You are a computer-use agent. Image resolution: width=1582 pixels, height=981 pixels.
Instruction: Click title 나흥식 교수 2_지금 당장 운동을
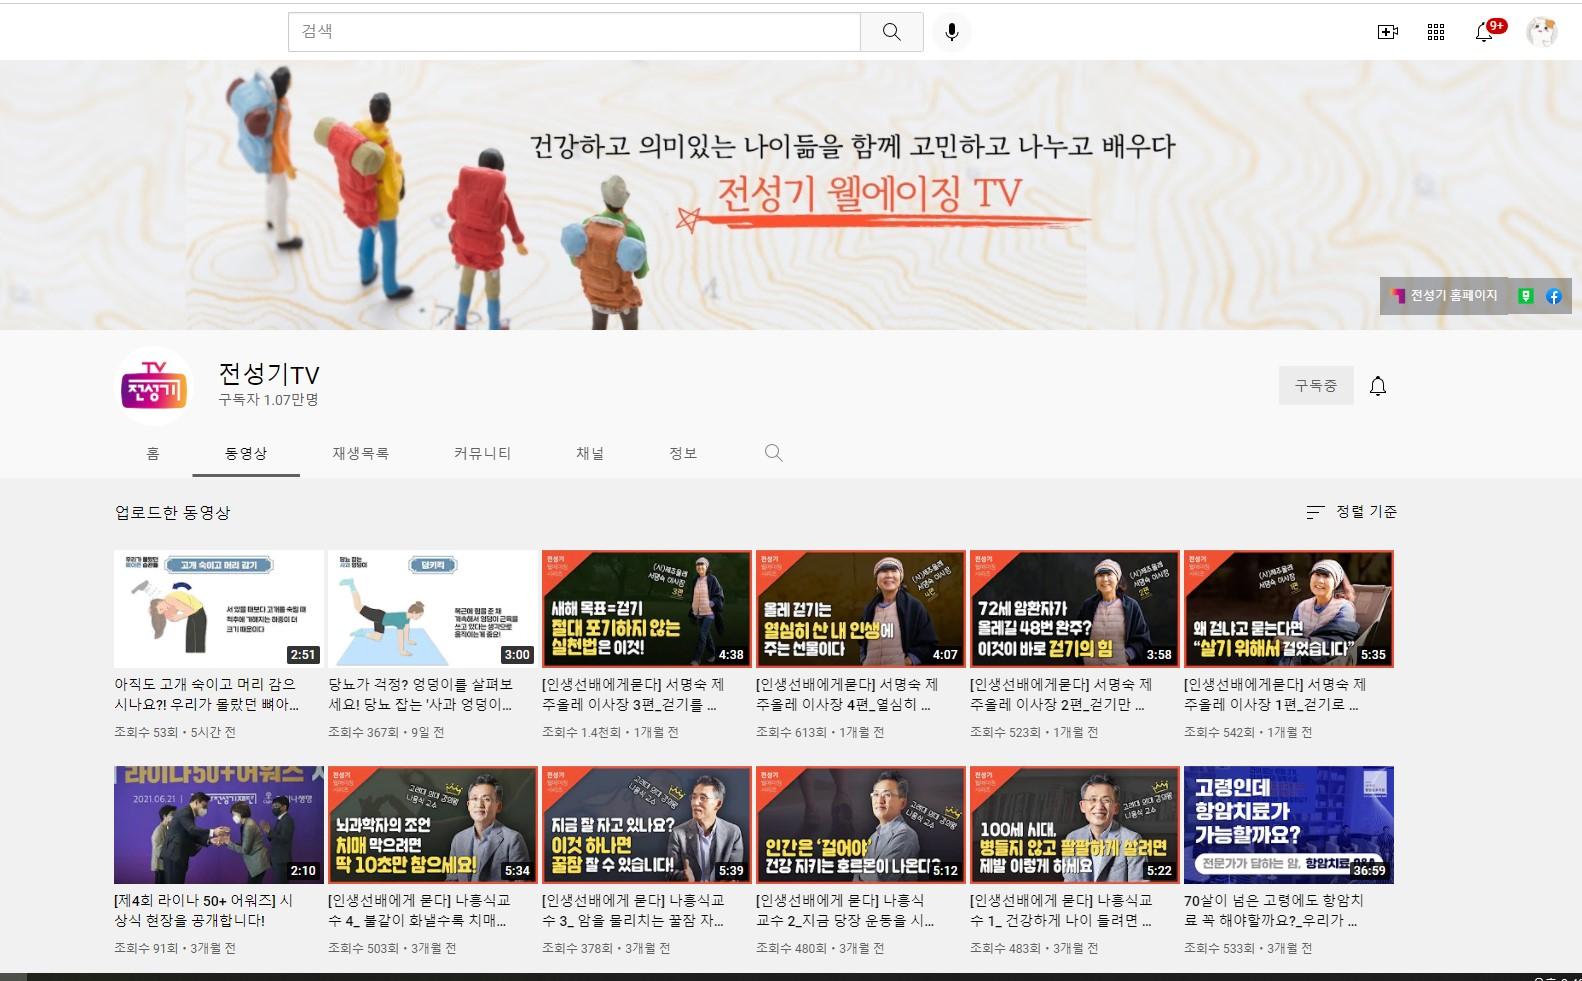coord(846,910)
